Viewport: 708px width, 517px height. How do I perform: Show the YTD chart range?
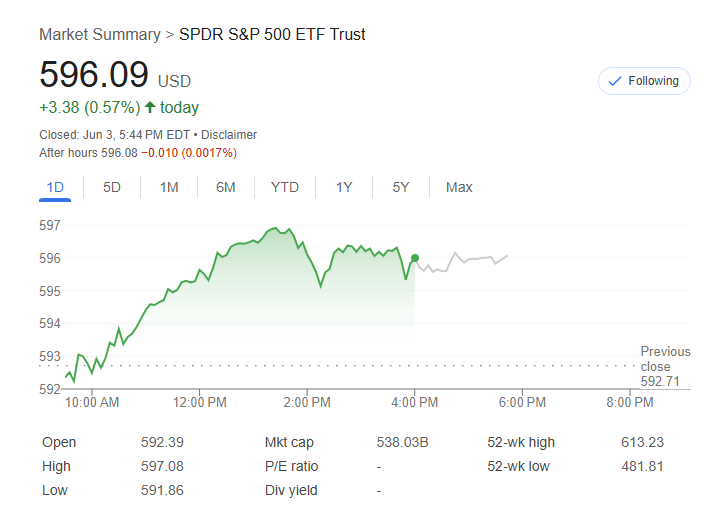(x=285, y=187)
